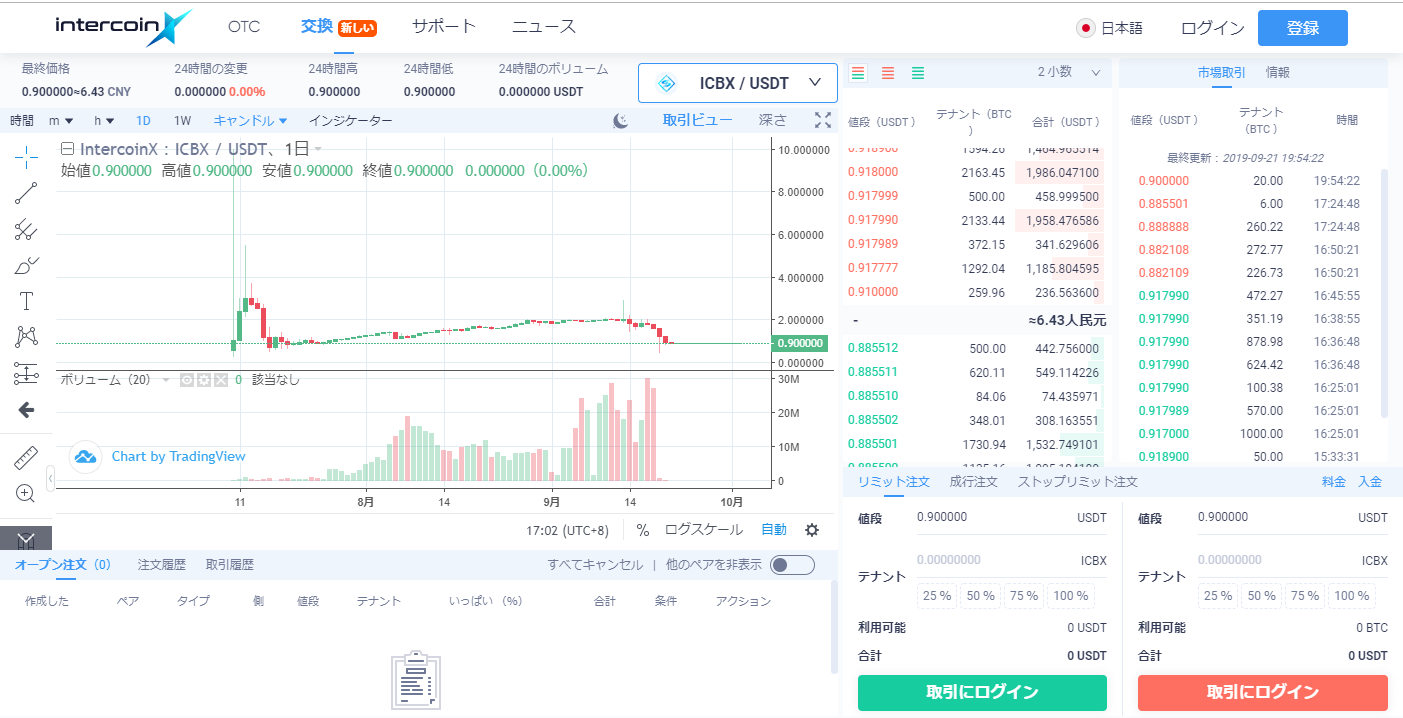Open the decimals precision dropdown
Image resolution: width=1403 pixels, height=718 pixels.
[1069, 72]
